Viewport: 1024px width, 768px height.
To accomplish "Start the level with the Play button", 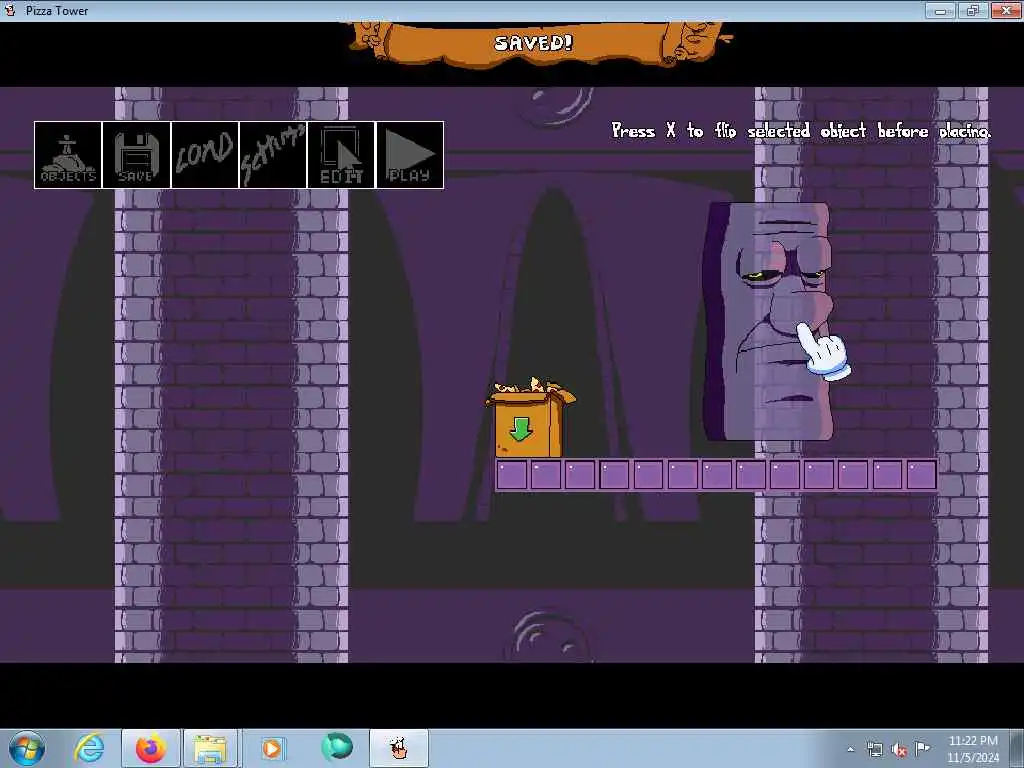I will 410,155.
